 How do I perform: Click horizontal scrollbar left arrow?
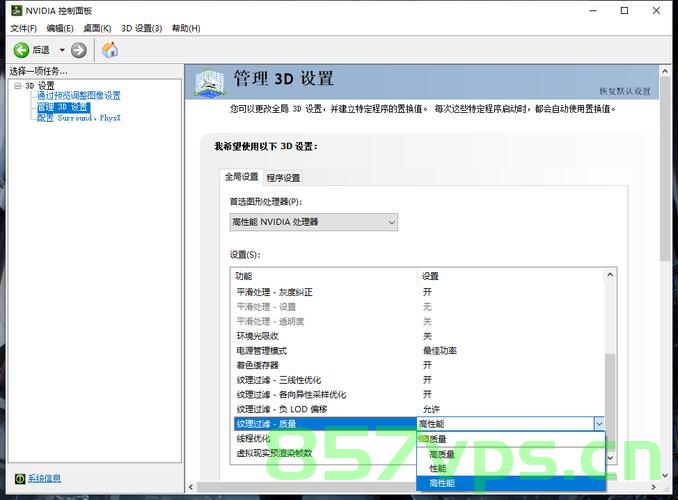[x=191, y=487]
